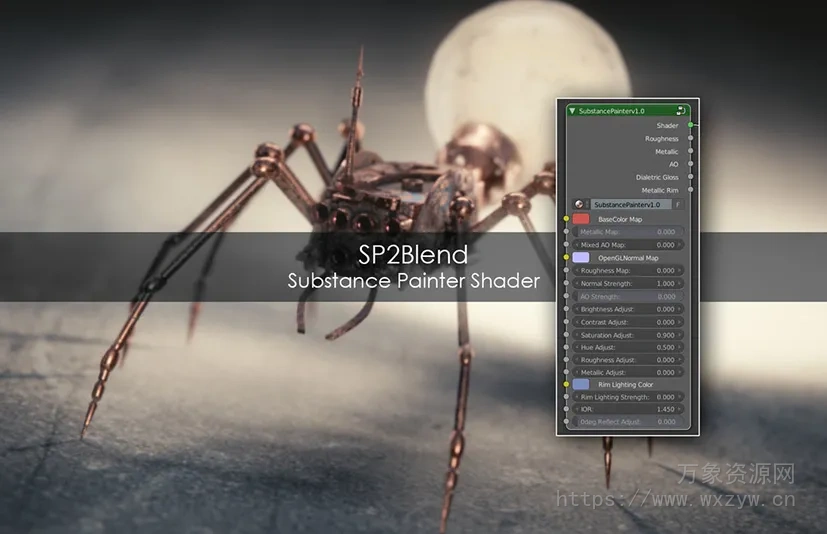827x534 pixels.
Task: Click the Roughness output socket
Action: (x=690, y=139)
